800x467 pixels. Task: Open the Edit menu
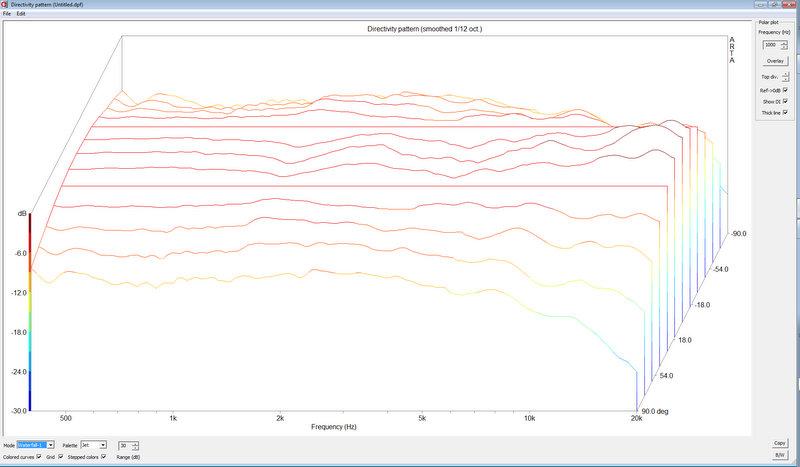tap(21, 13)
